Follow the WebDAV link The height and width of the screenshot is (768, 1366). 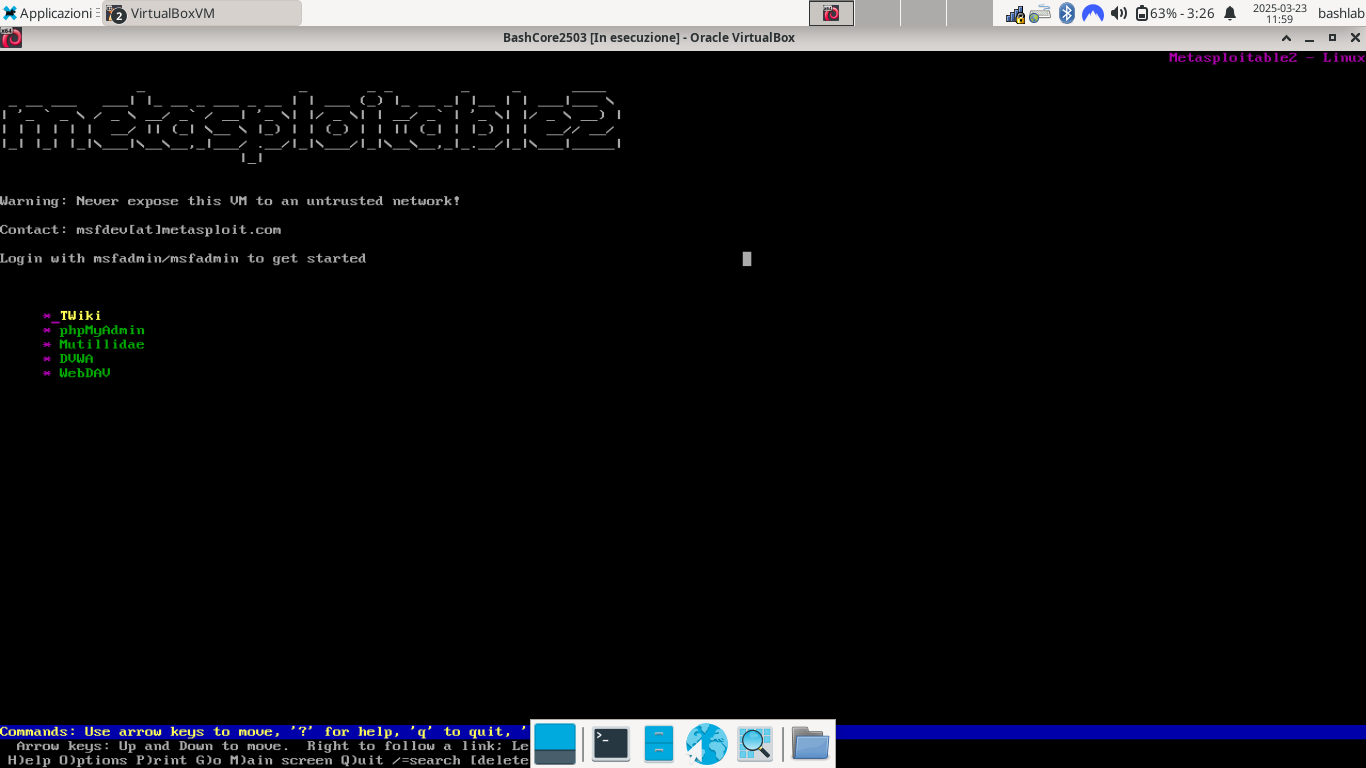tap(85, 373)
